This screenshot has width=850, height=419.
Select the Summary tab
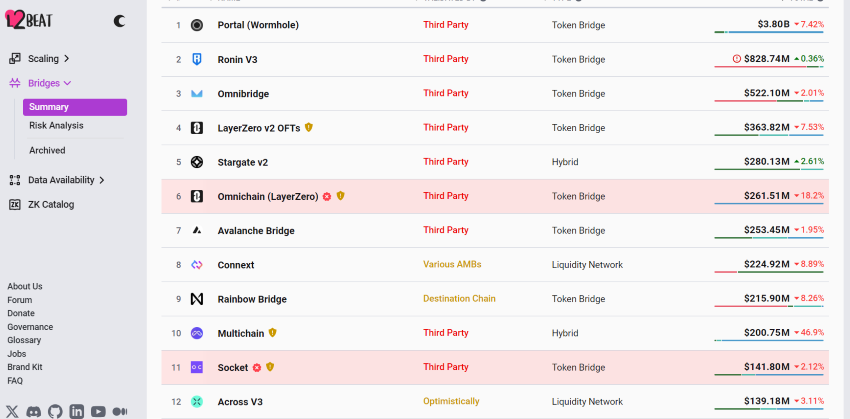coord(75,107)
